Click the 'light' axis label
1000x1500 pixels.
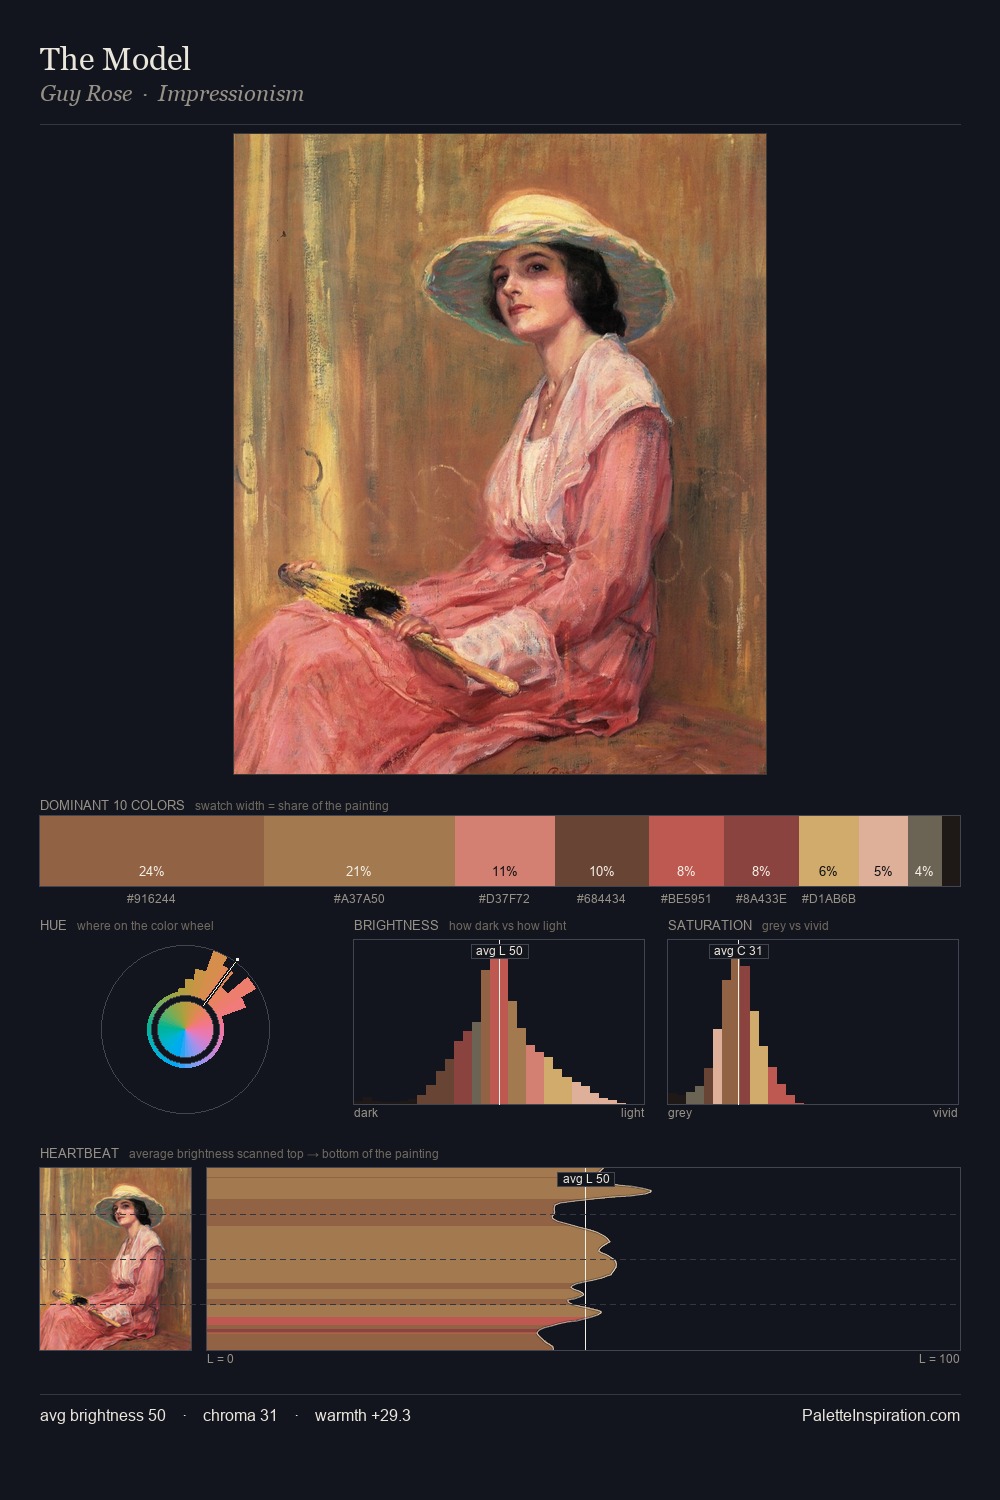633,1113
